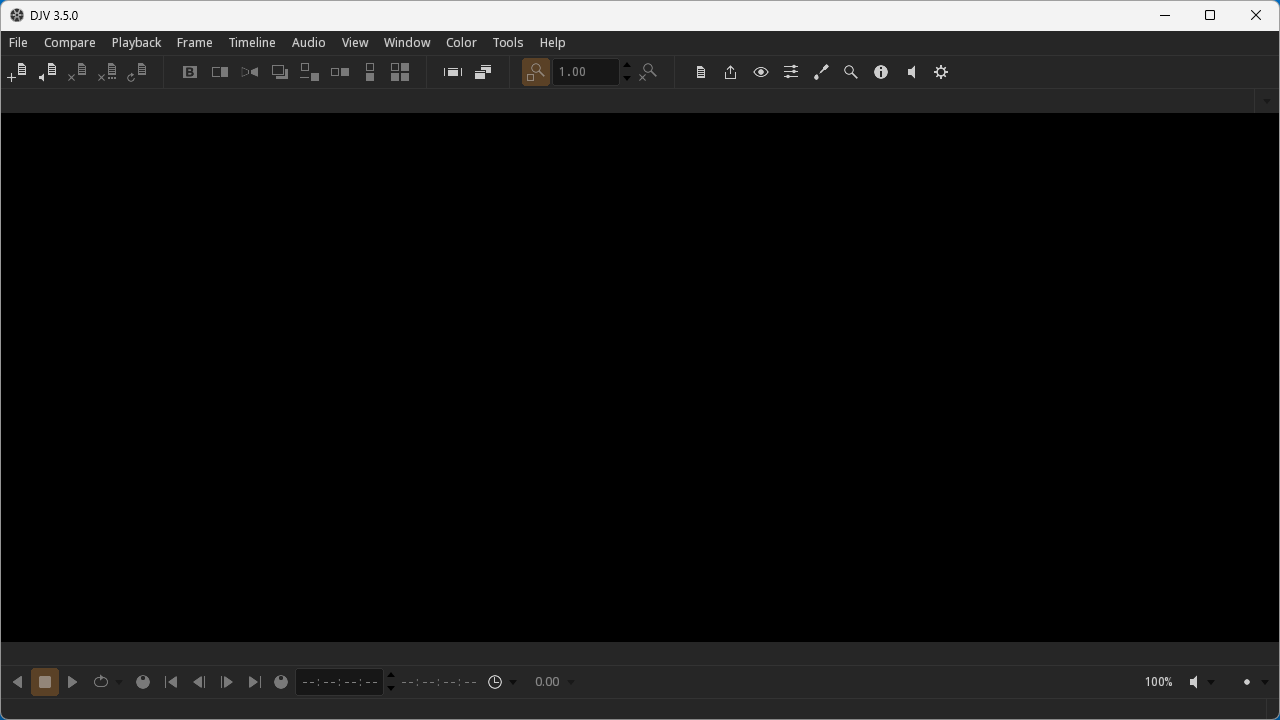Viewport: 1280px width, 720px height.
Task: Click the zoom value field 1.00
Action: pos(586,72)
